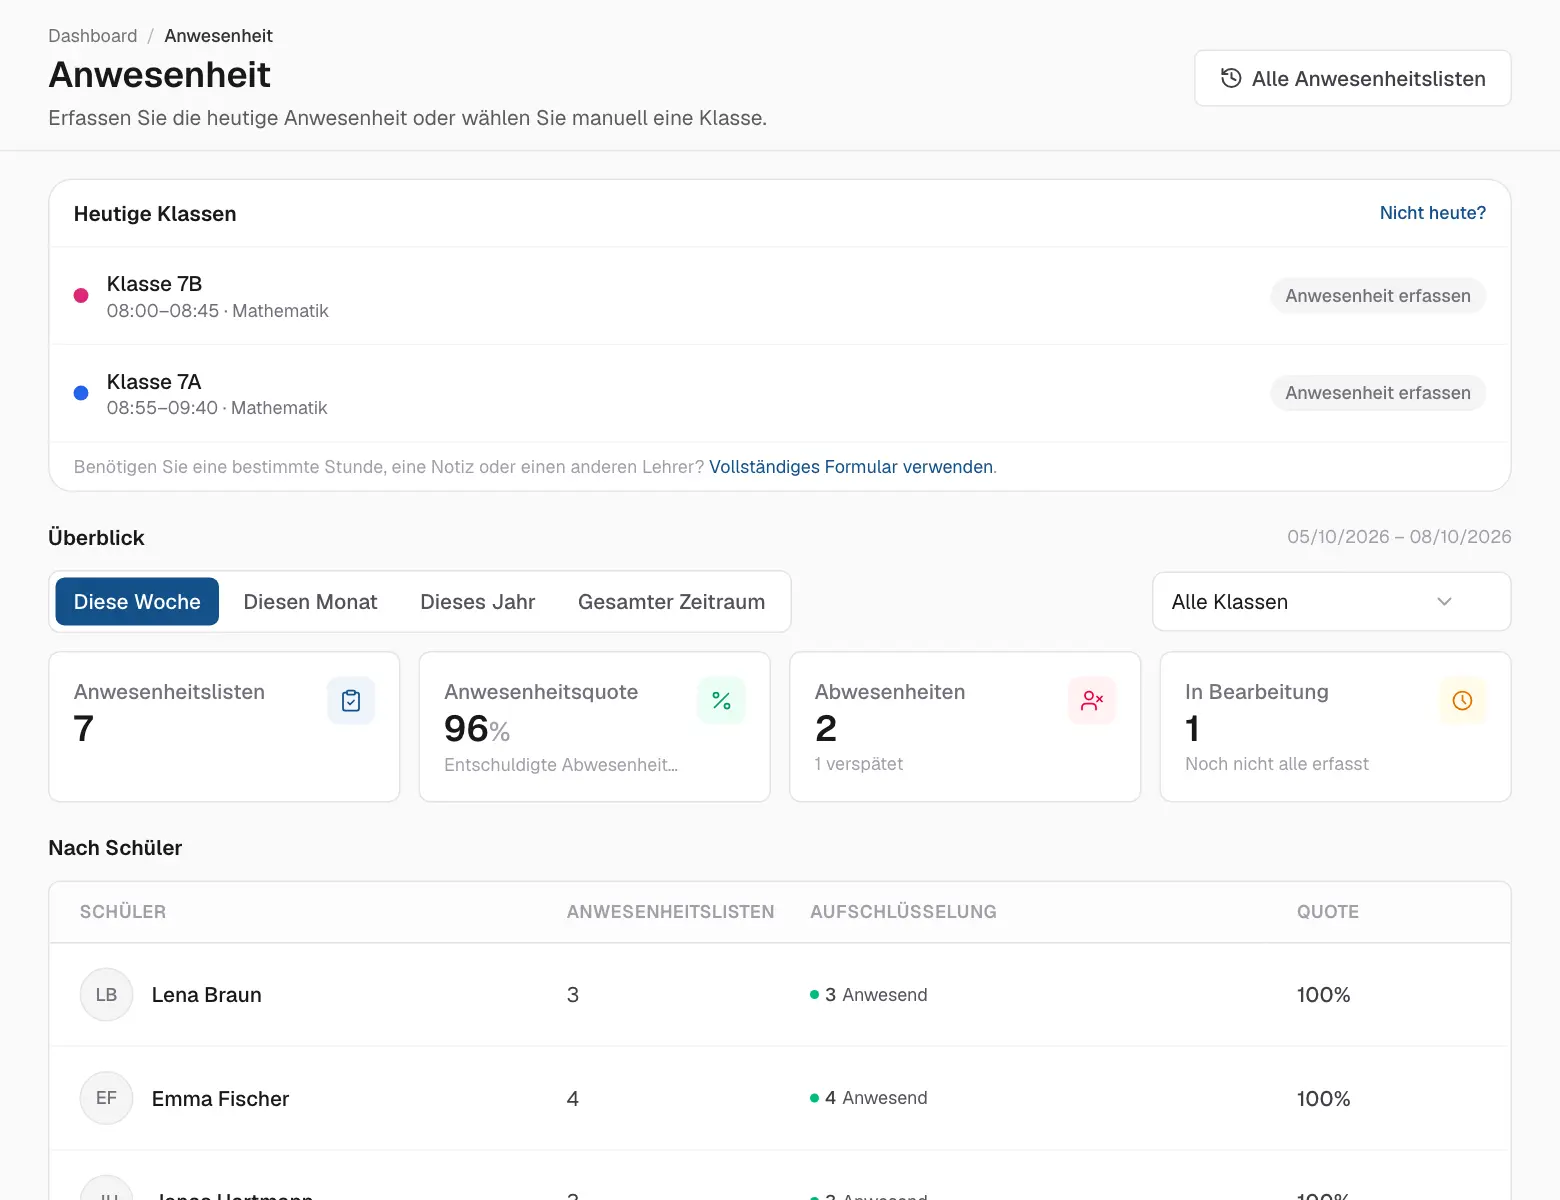Click the clipboard icon on Anwesenheitslisten card
This screenshot has width=1560, height=1200.
tap(351, 701)
